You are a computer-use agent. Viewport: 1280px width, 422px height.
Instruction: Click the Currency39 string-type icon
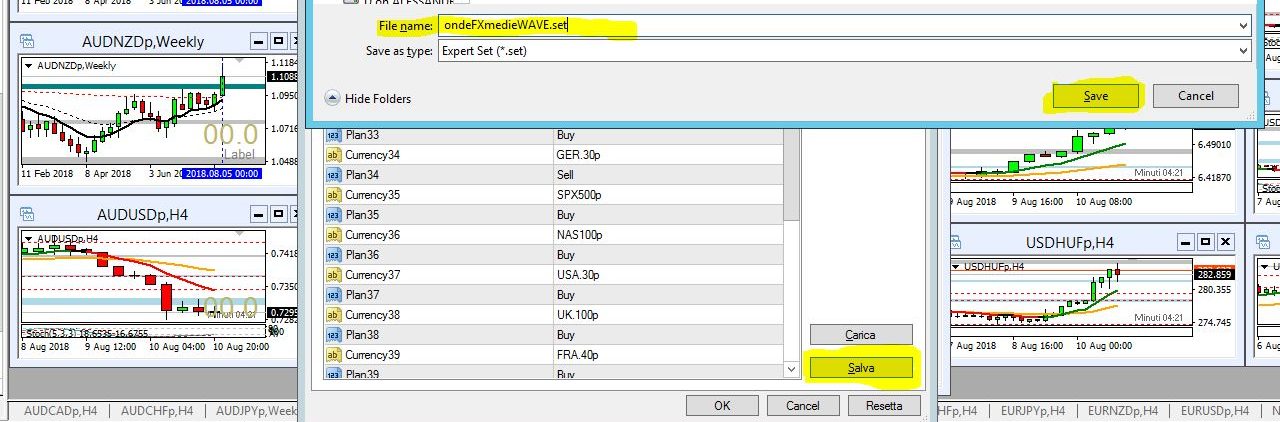[x=334, y=355]
